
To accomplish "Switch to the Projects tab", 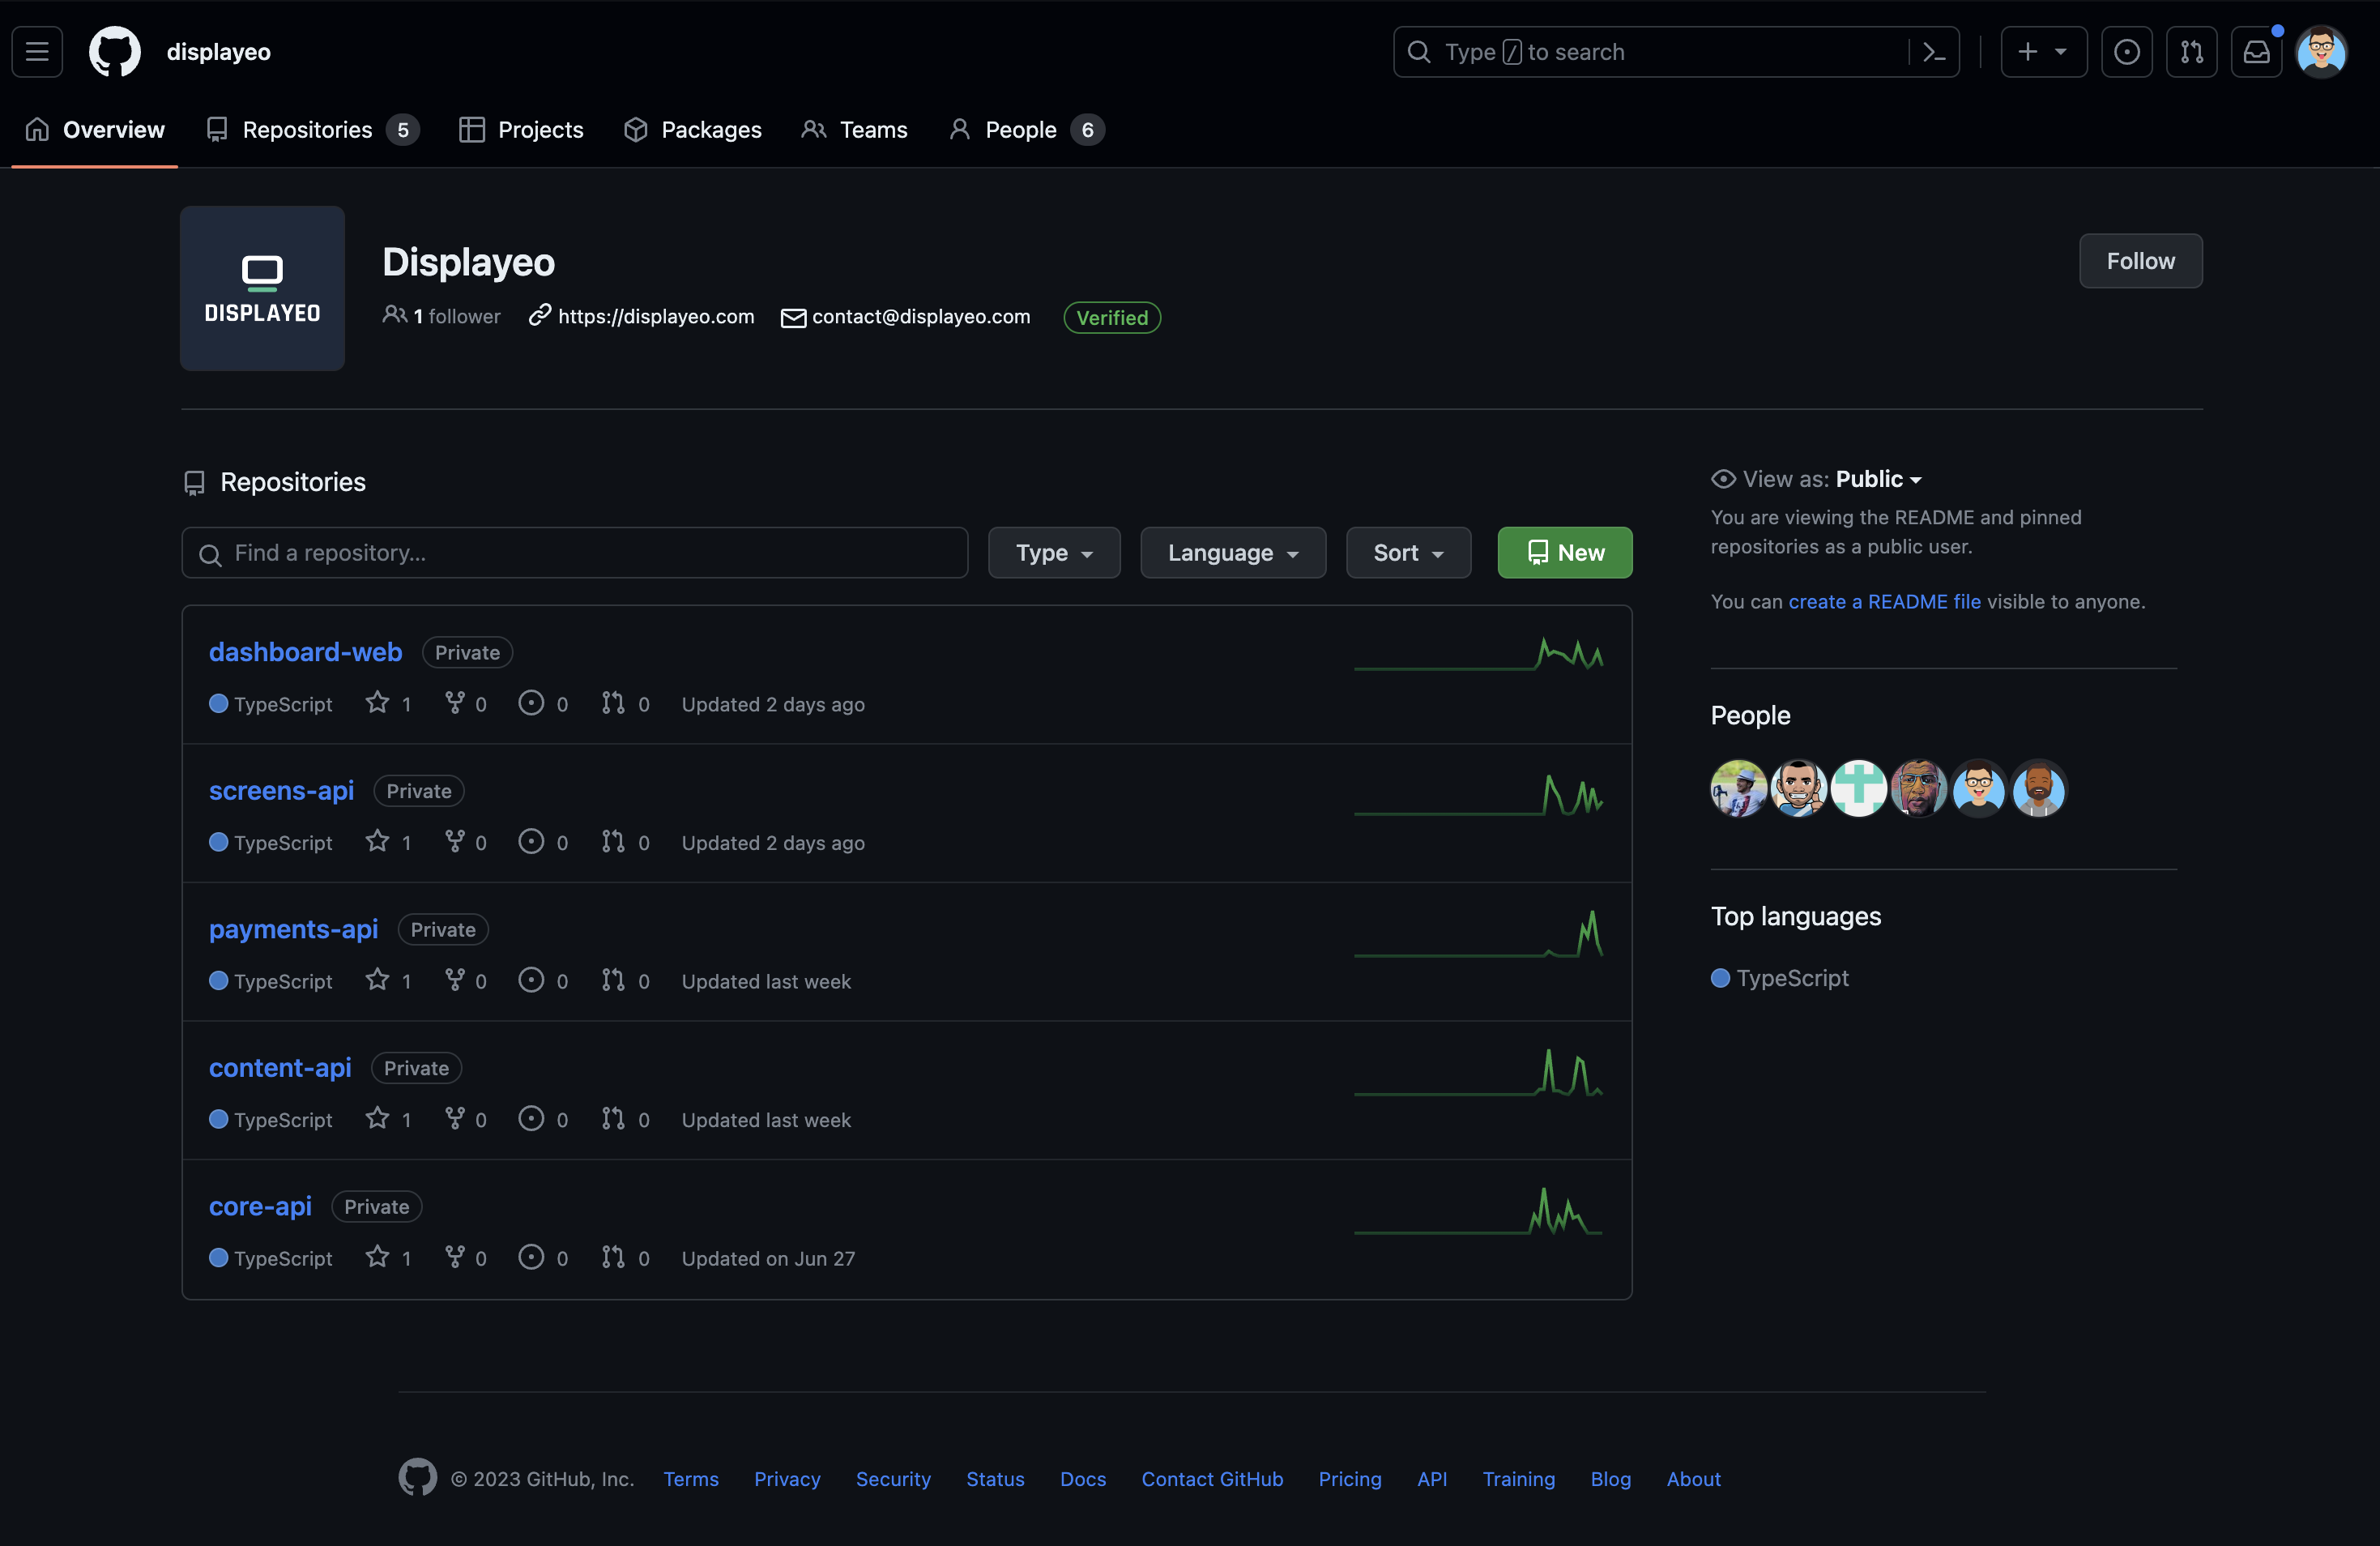I will click(521, 130).
